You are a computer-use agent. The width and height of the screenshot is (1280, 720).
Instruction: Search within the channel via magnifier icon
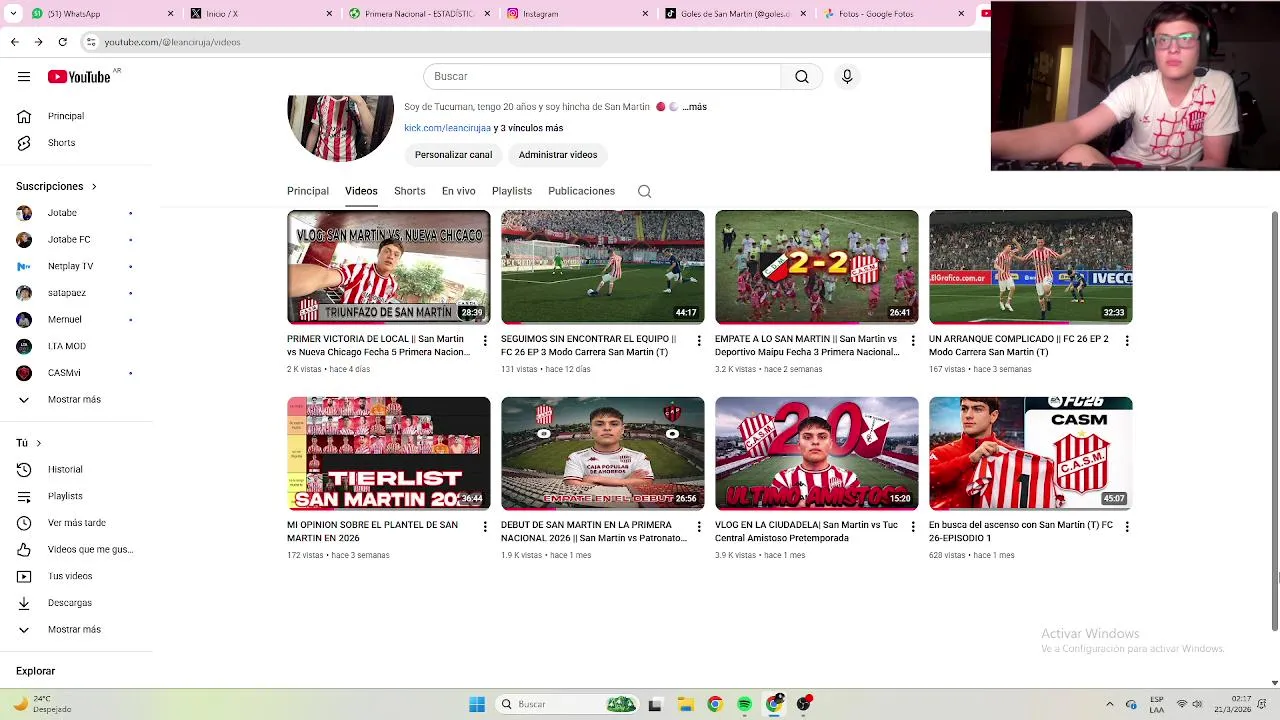[645, 191]
